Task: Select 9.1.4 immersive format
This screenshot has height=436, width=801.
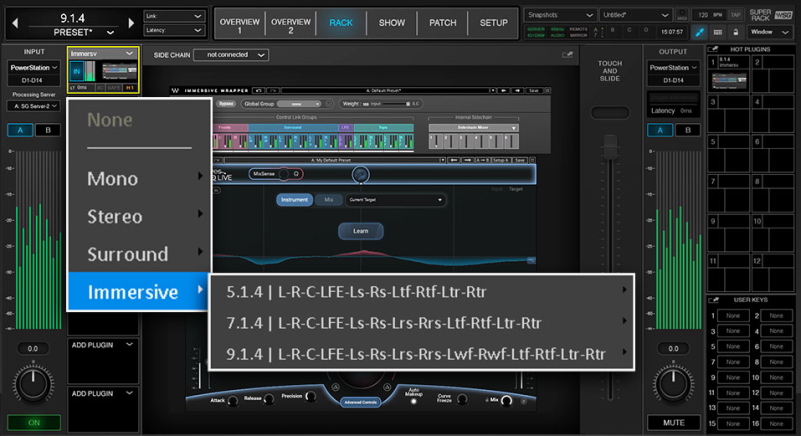Action: tap(422, 354)
